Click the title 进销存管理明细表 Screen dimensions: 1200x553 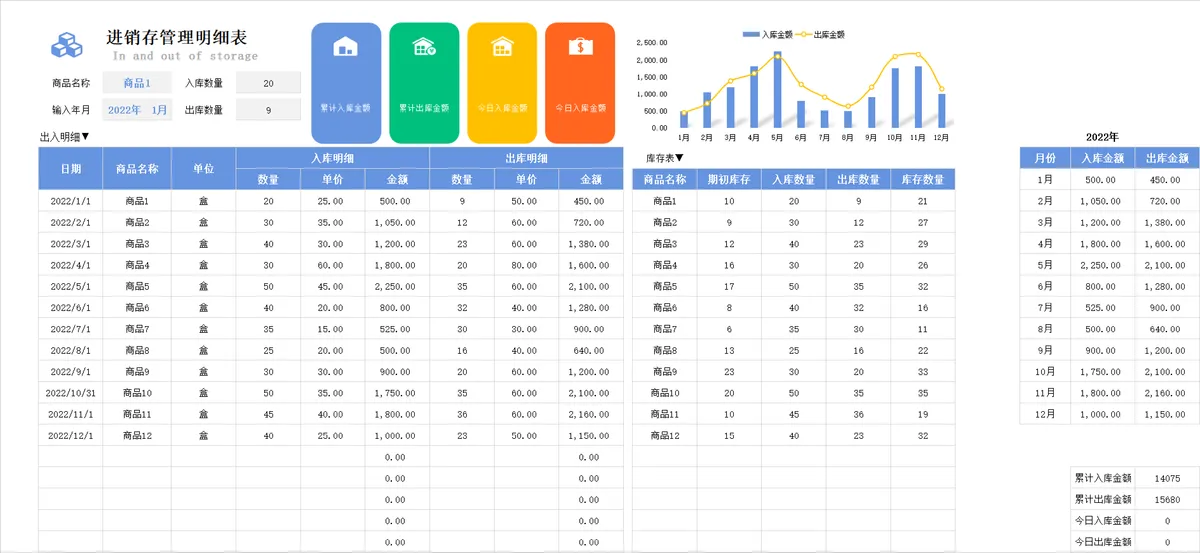point(177,38)
